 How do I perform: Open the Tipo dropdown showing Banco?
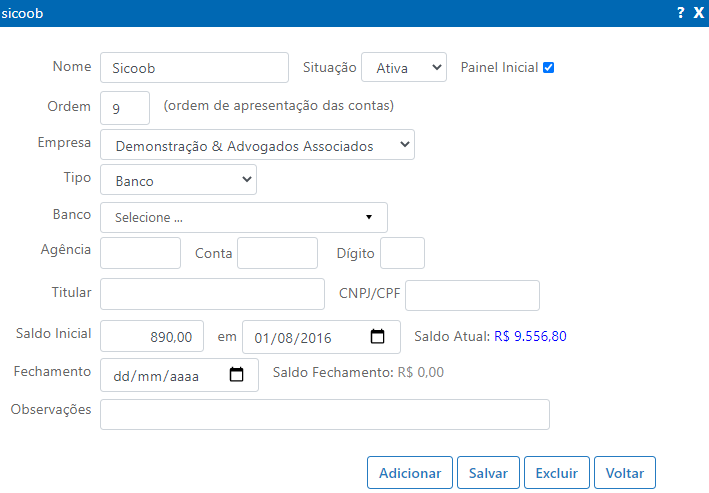[x=179, y=180]
